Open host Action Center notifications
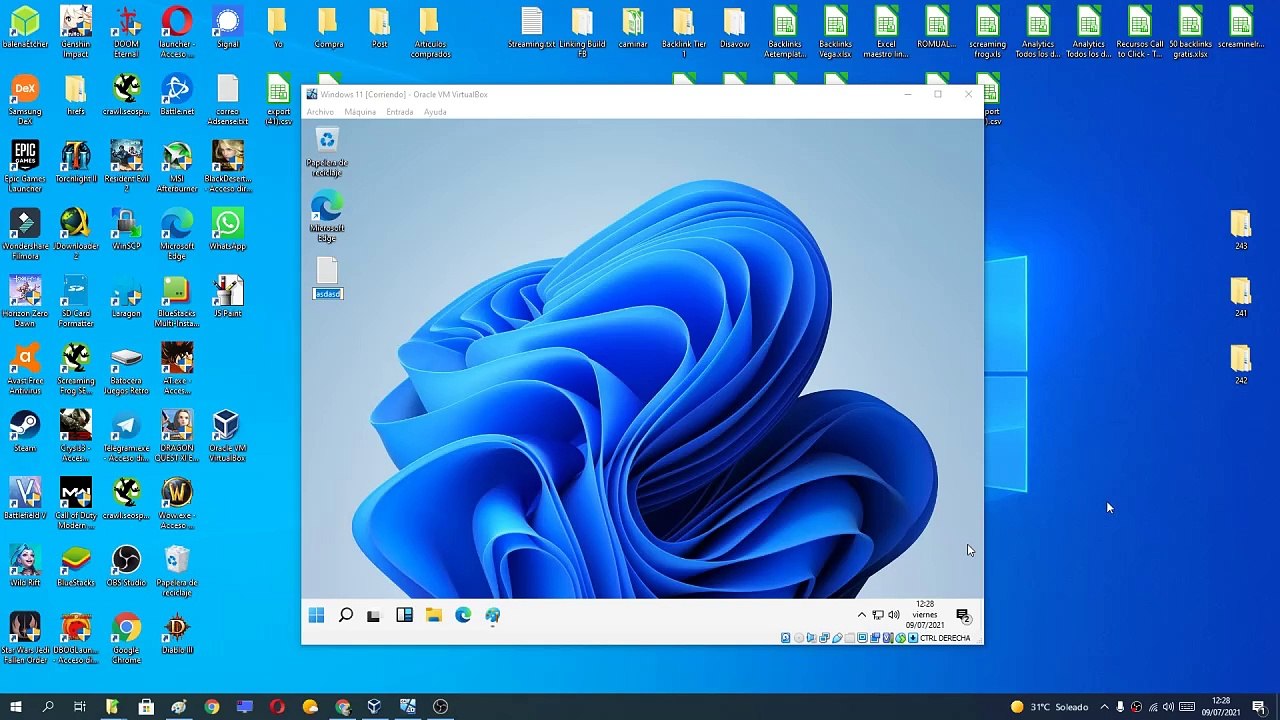 pos(1259,707)
